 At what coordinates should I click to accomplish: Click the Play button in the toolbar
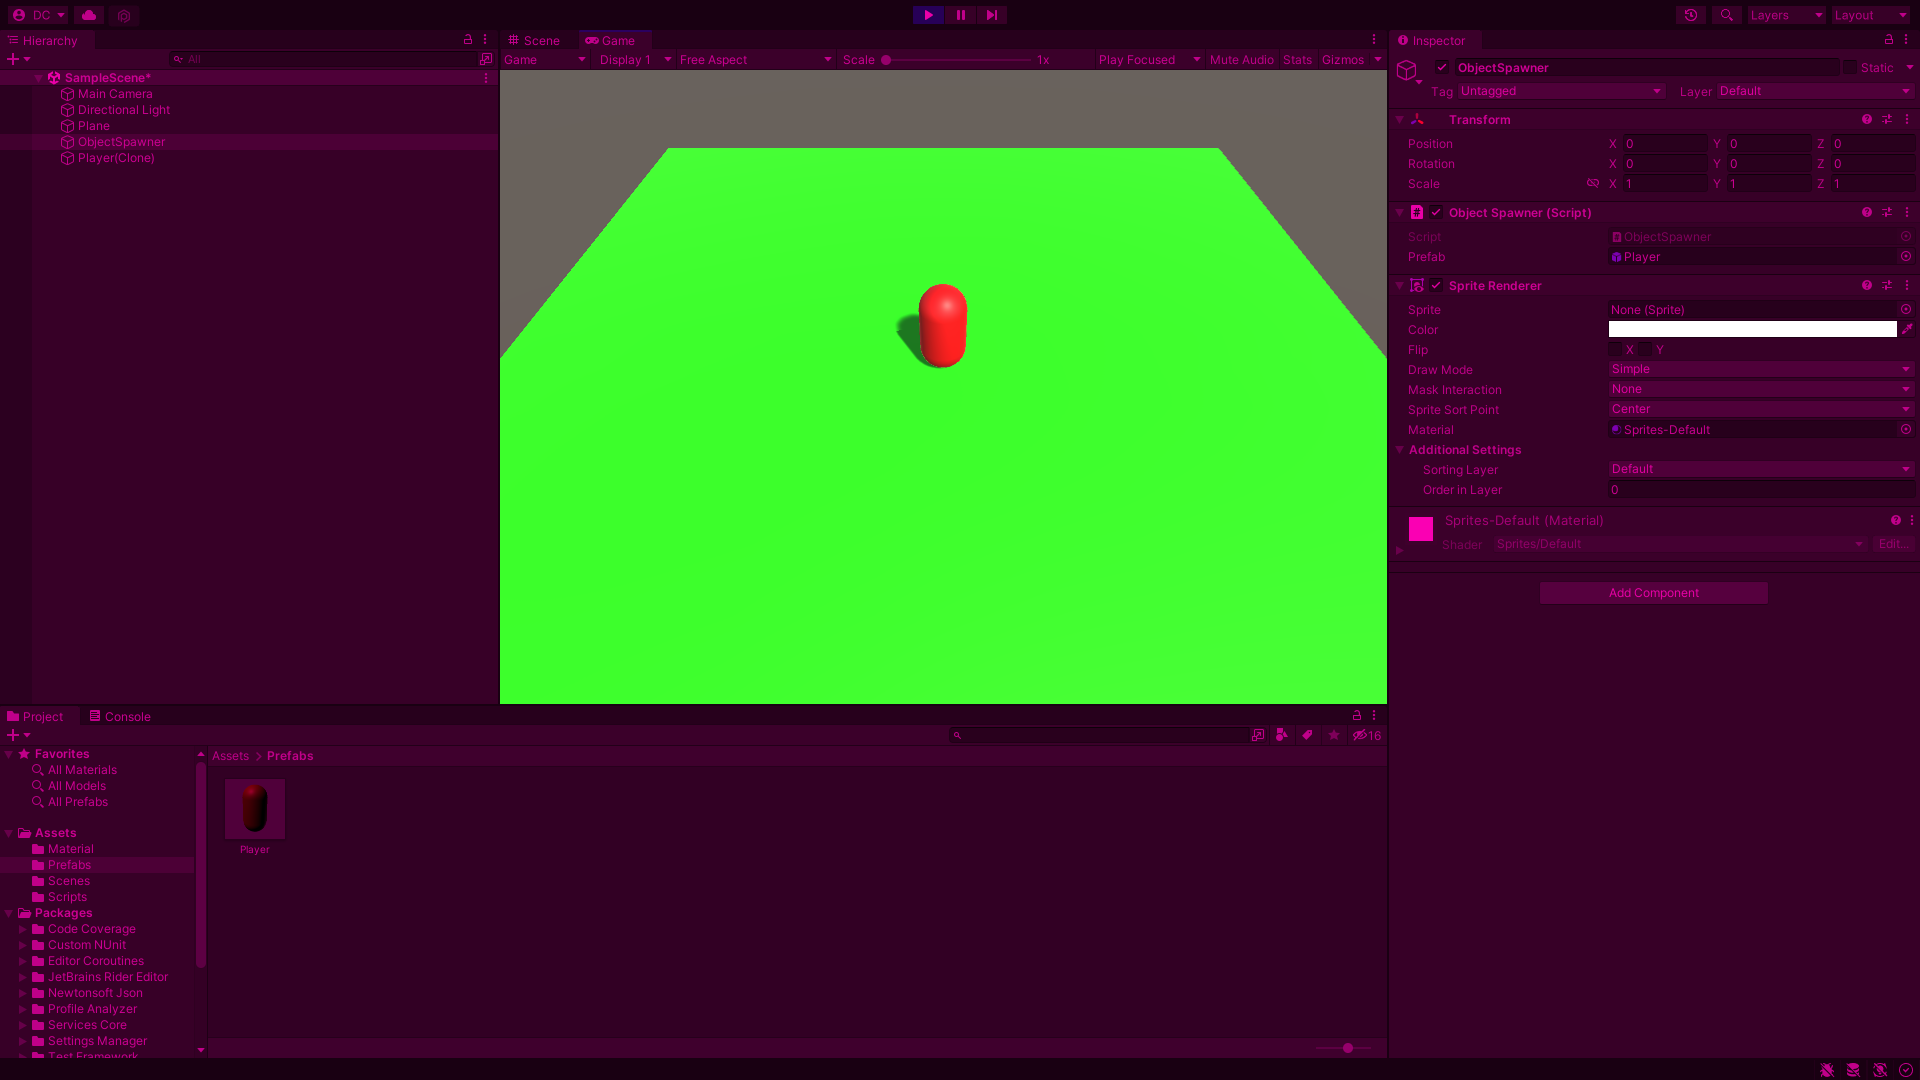coord(928,15)
